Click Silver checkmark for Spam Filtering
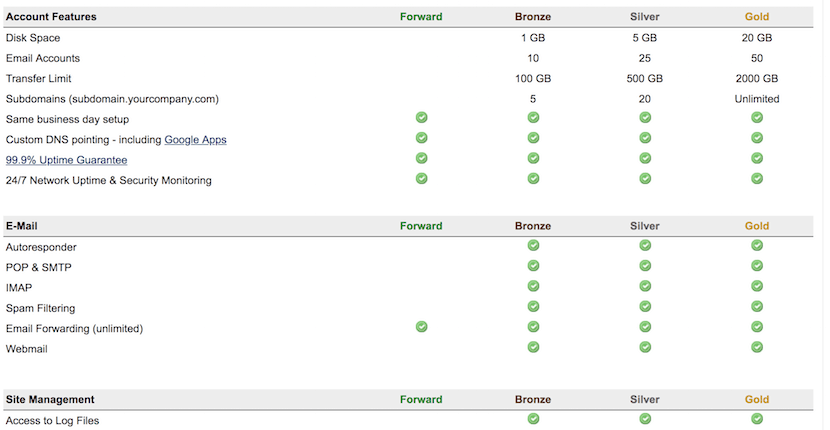 (645, 306)
